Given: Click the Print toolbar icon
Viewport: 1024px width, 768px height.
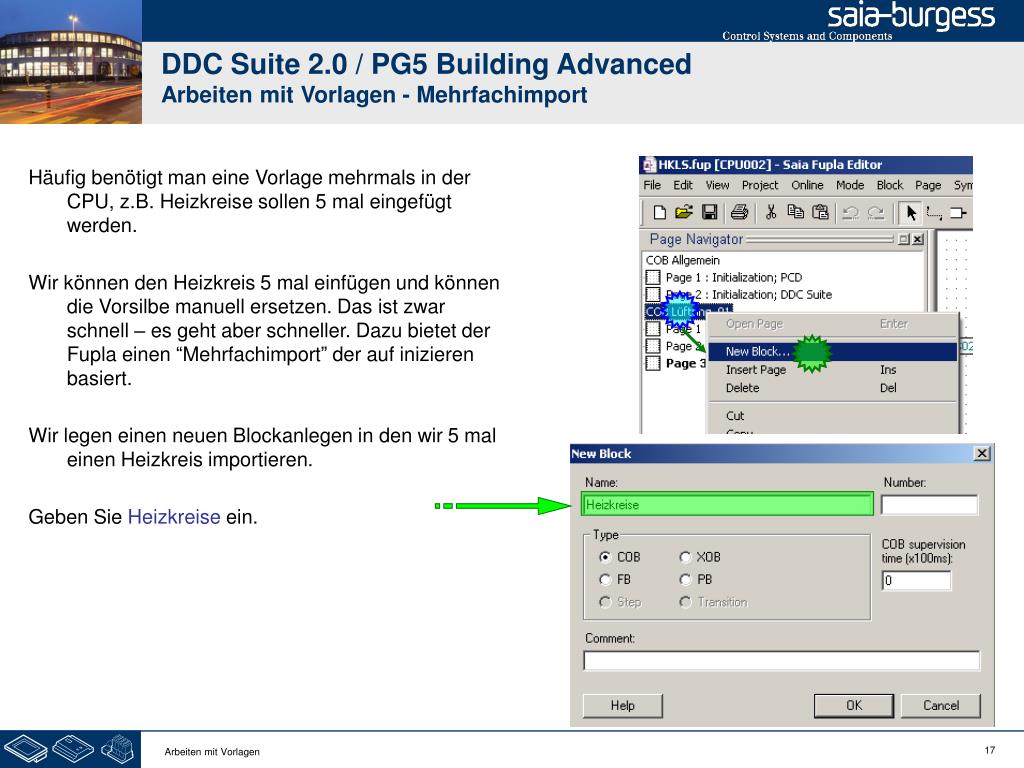Looking at the screenshot, I should click(739, 212).
